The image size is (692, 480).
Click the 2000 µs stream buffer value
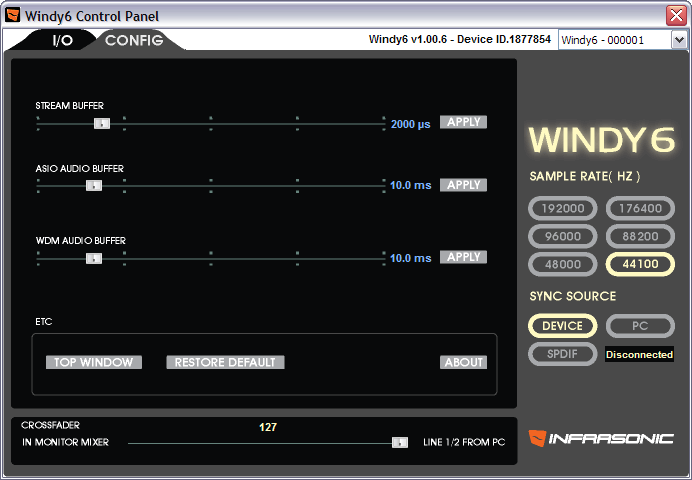[x=410, y=124]
